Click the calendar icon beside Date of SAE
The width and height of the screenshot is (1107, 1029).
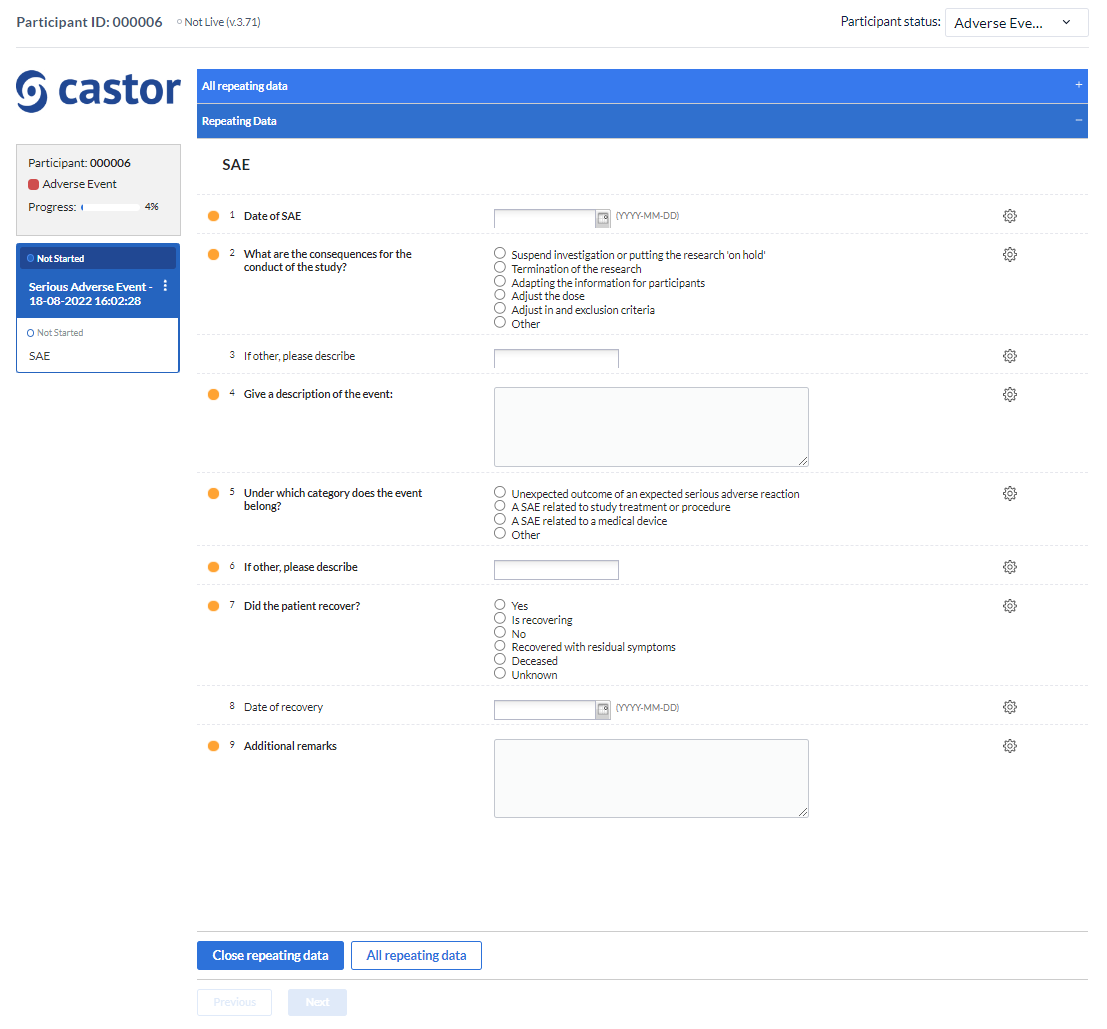[604, 218]
